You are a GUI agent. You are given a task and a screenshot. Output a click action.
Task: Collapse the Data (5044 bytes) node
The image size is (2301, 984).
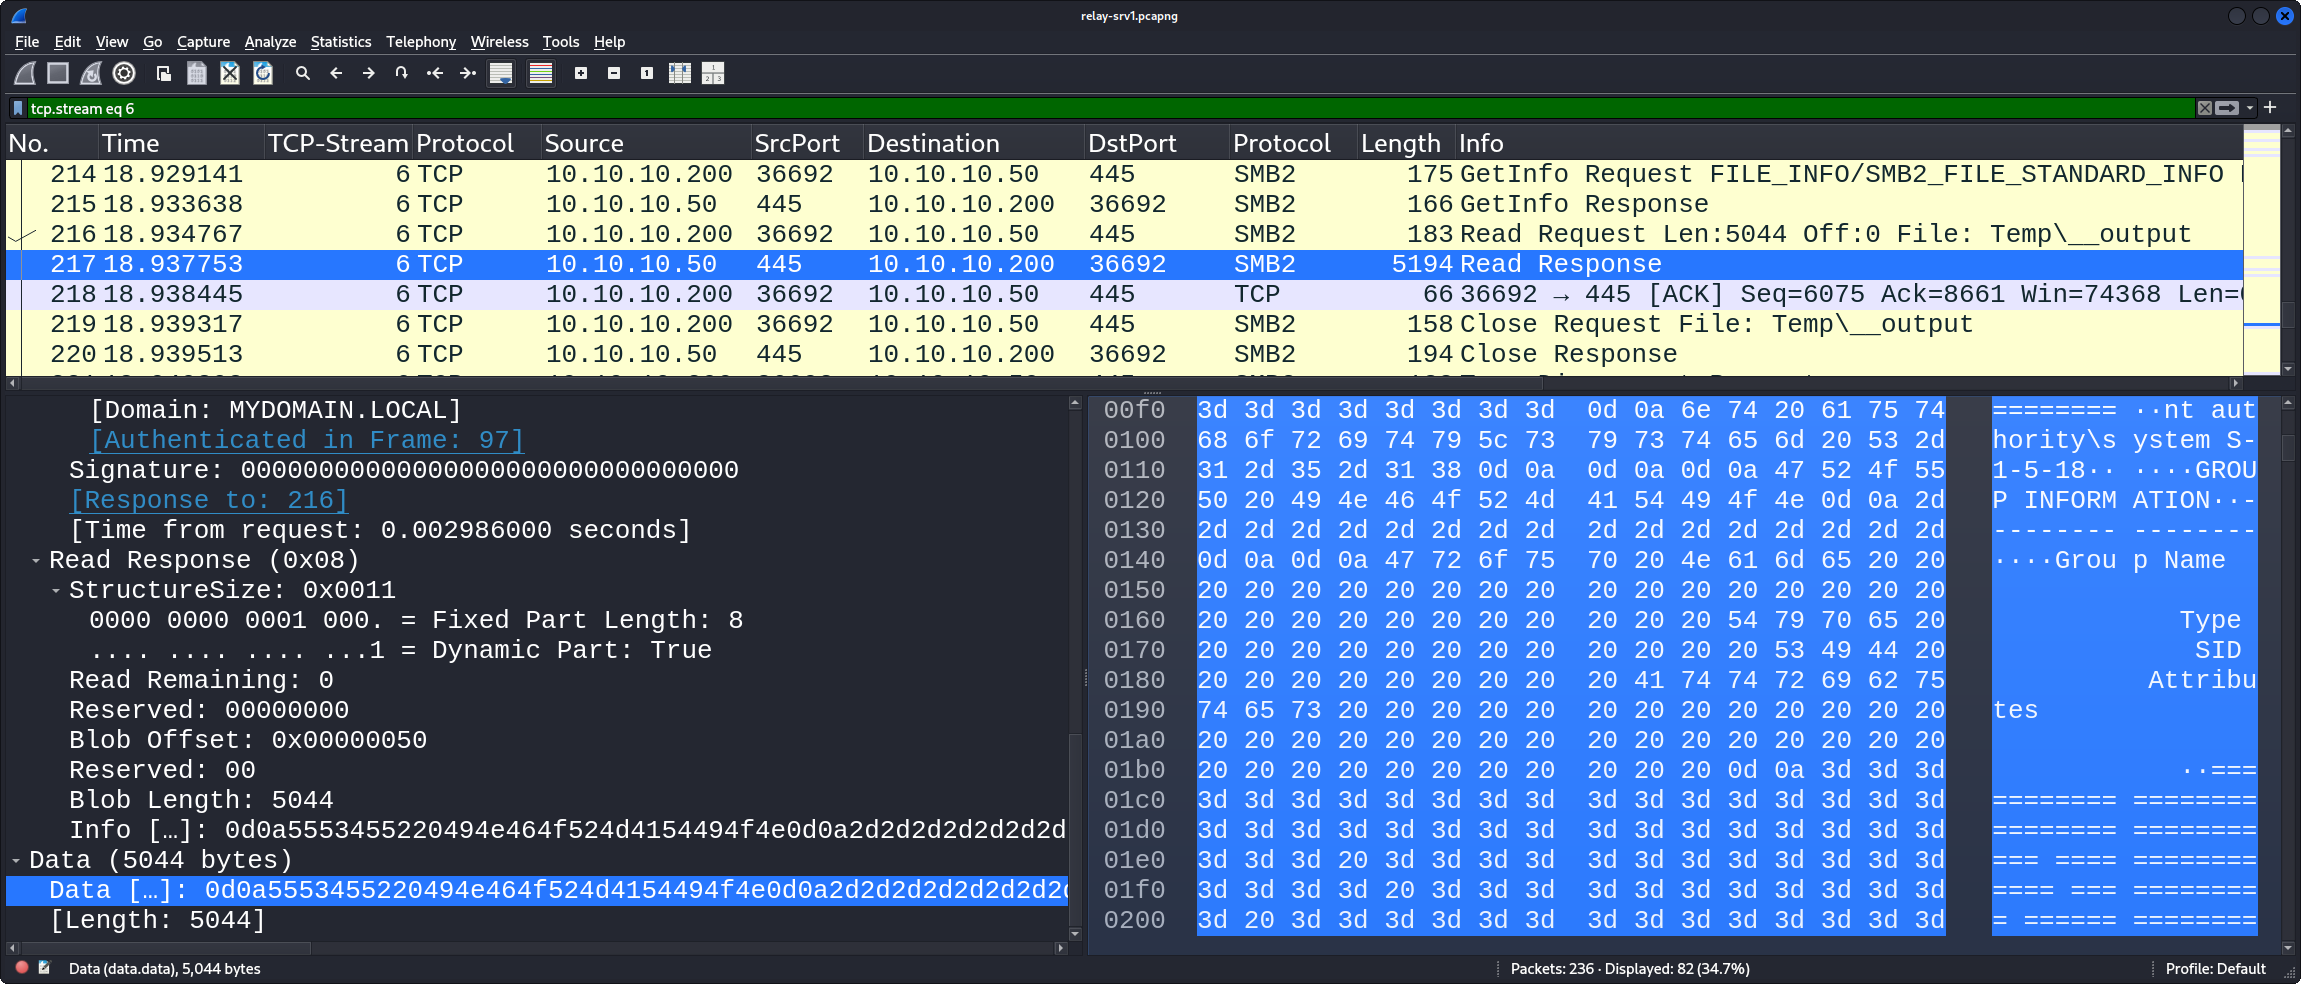[x=16, y=860]
